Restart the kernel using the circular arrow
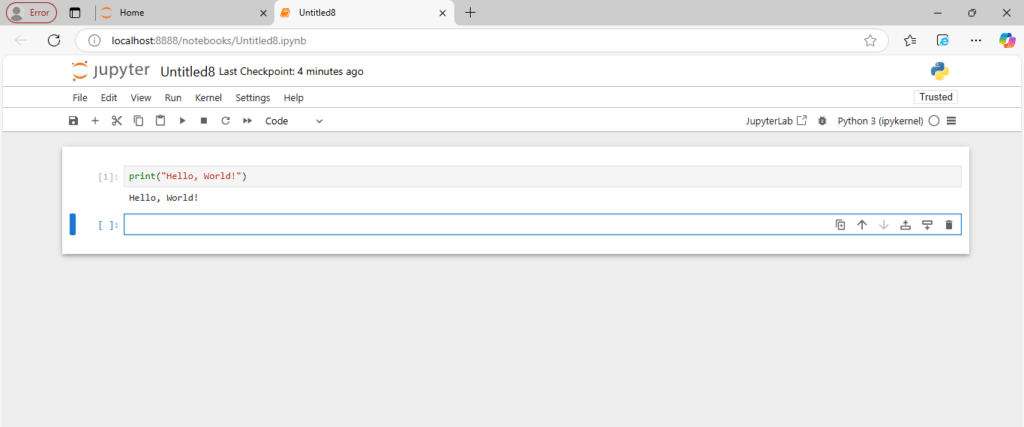 click(225, 121)
